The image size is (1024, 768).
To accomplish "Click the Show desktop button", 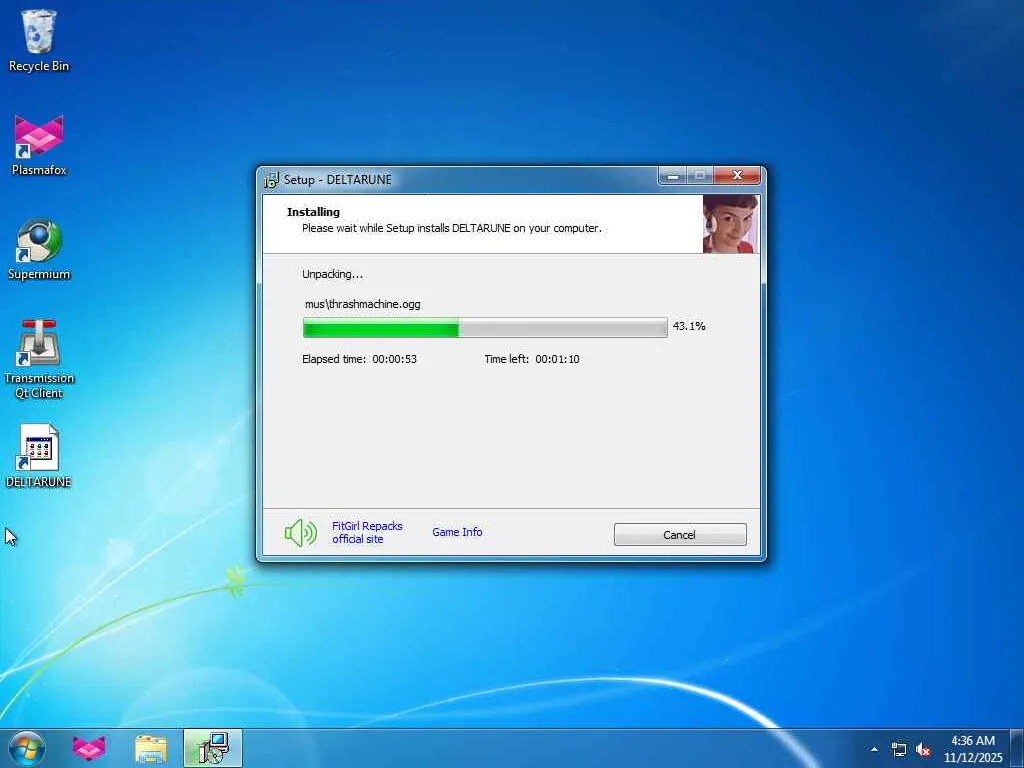I will tap(1017, 748).
